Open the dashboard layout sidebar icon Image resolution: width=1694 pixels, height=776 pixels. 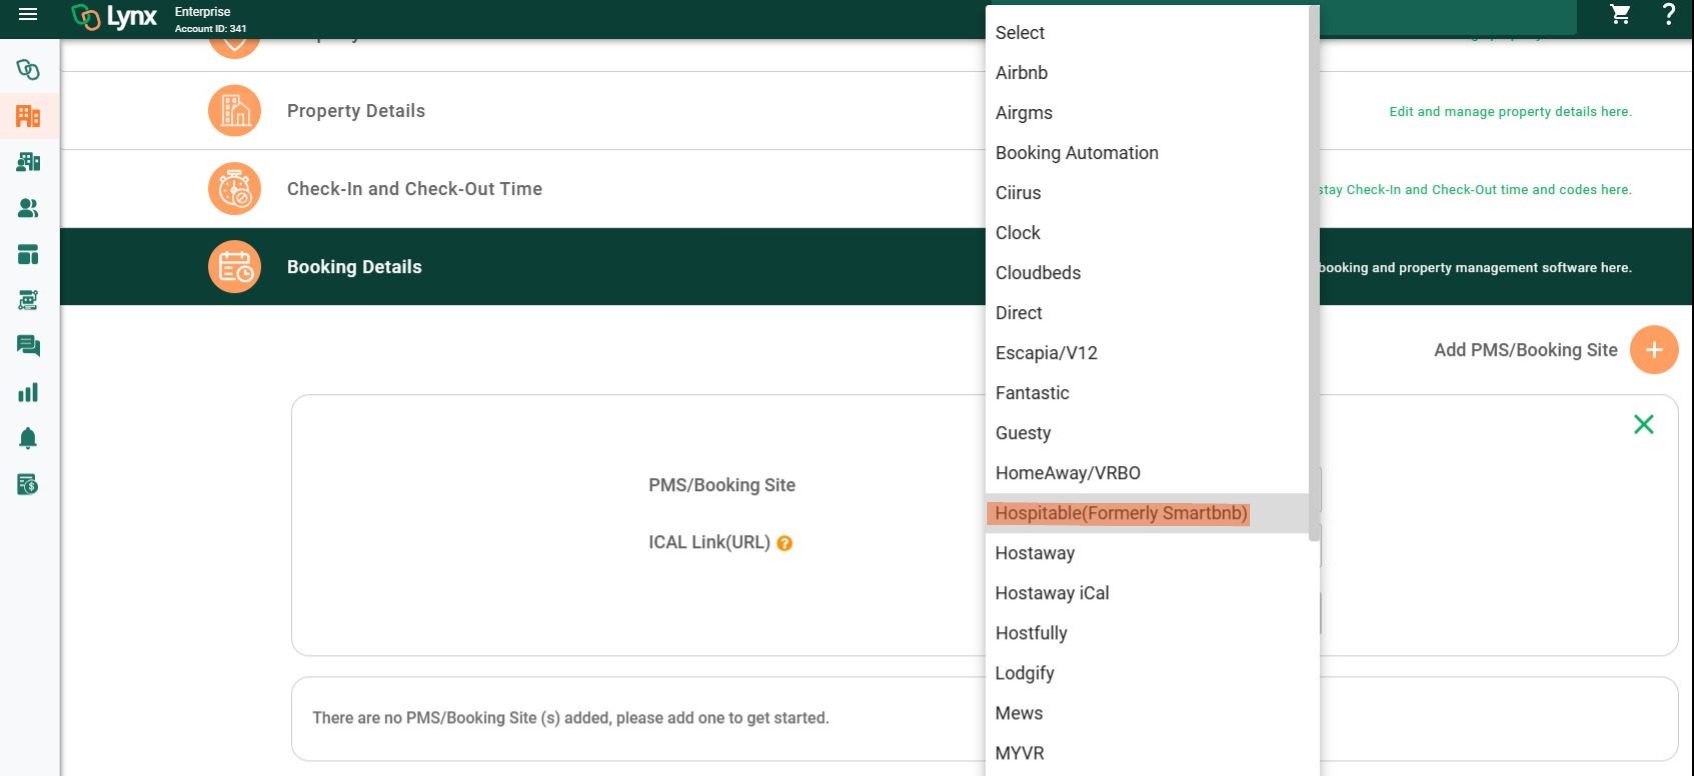point(28,254)
